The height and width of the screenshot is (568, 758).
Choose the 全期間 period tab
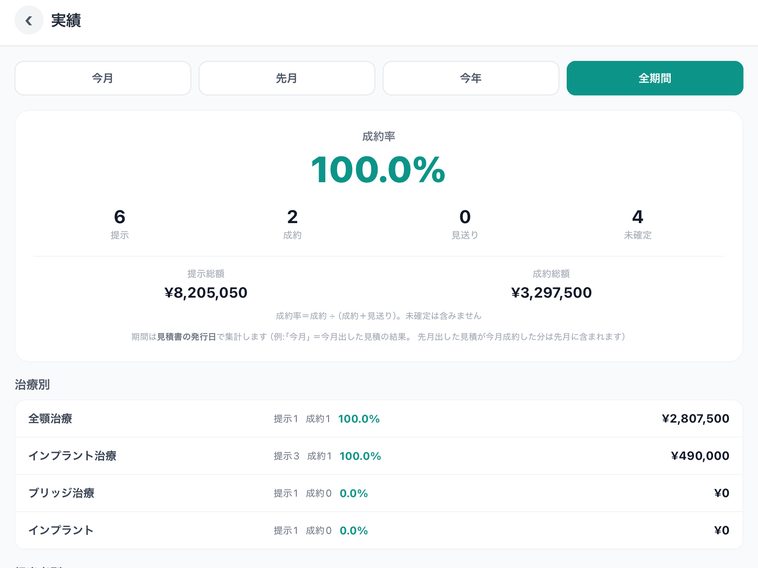[655, 78]
